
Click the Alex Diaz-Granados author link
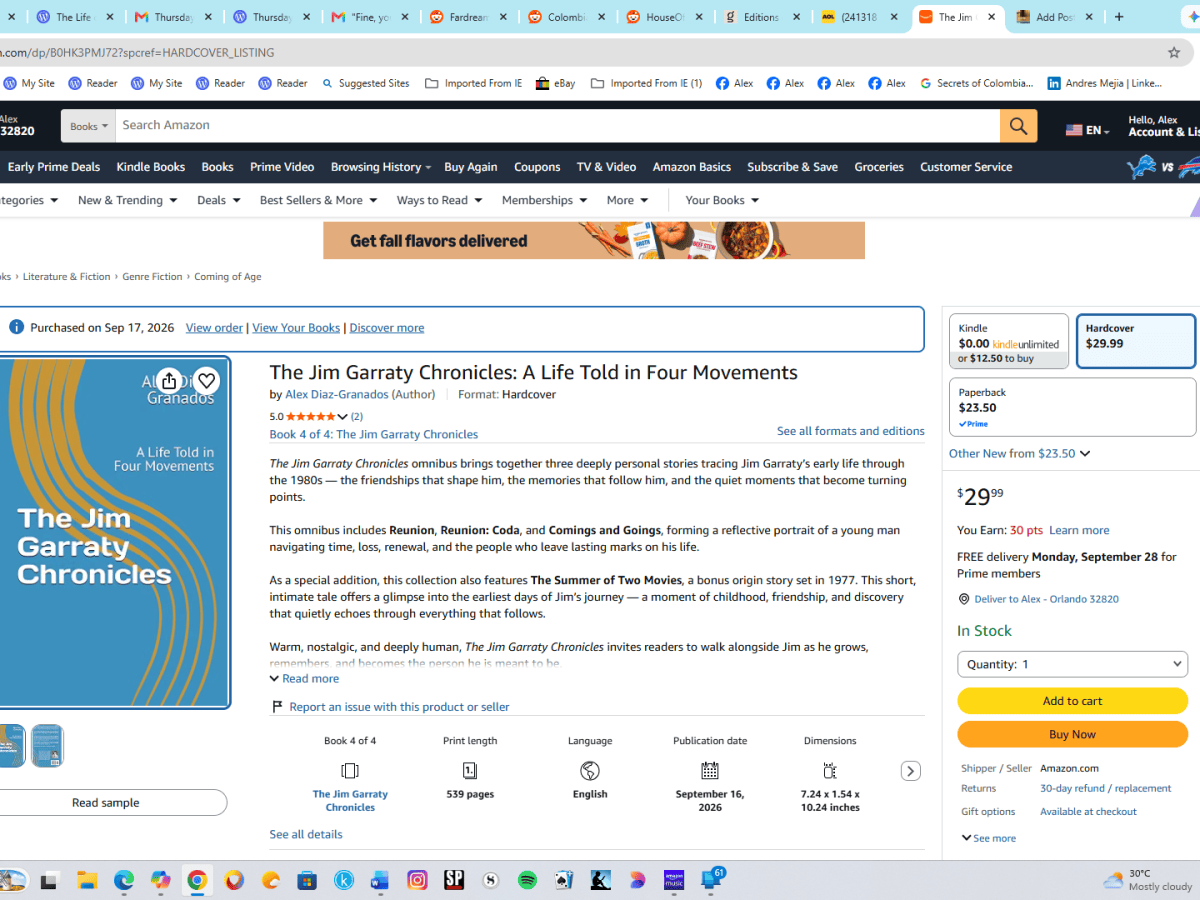(x=336, y=394)
